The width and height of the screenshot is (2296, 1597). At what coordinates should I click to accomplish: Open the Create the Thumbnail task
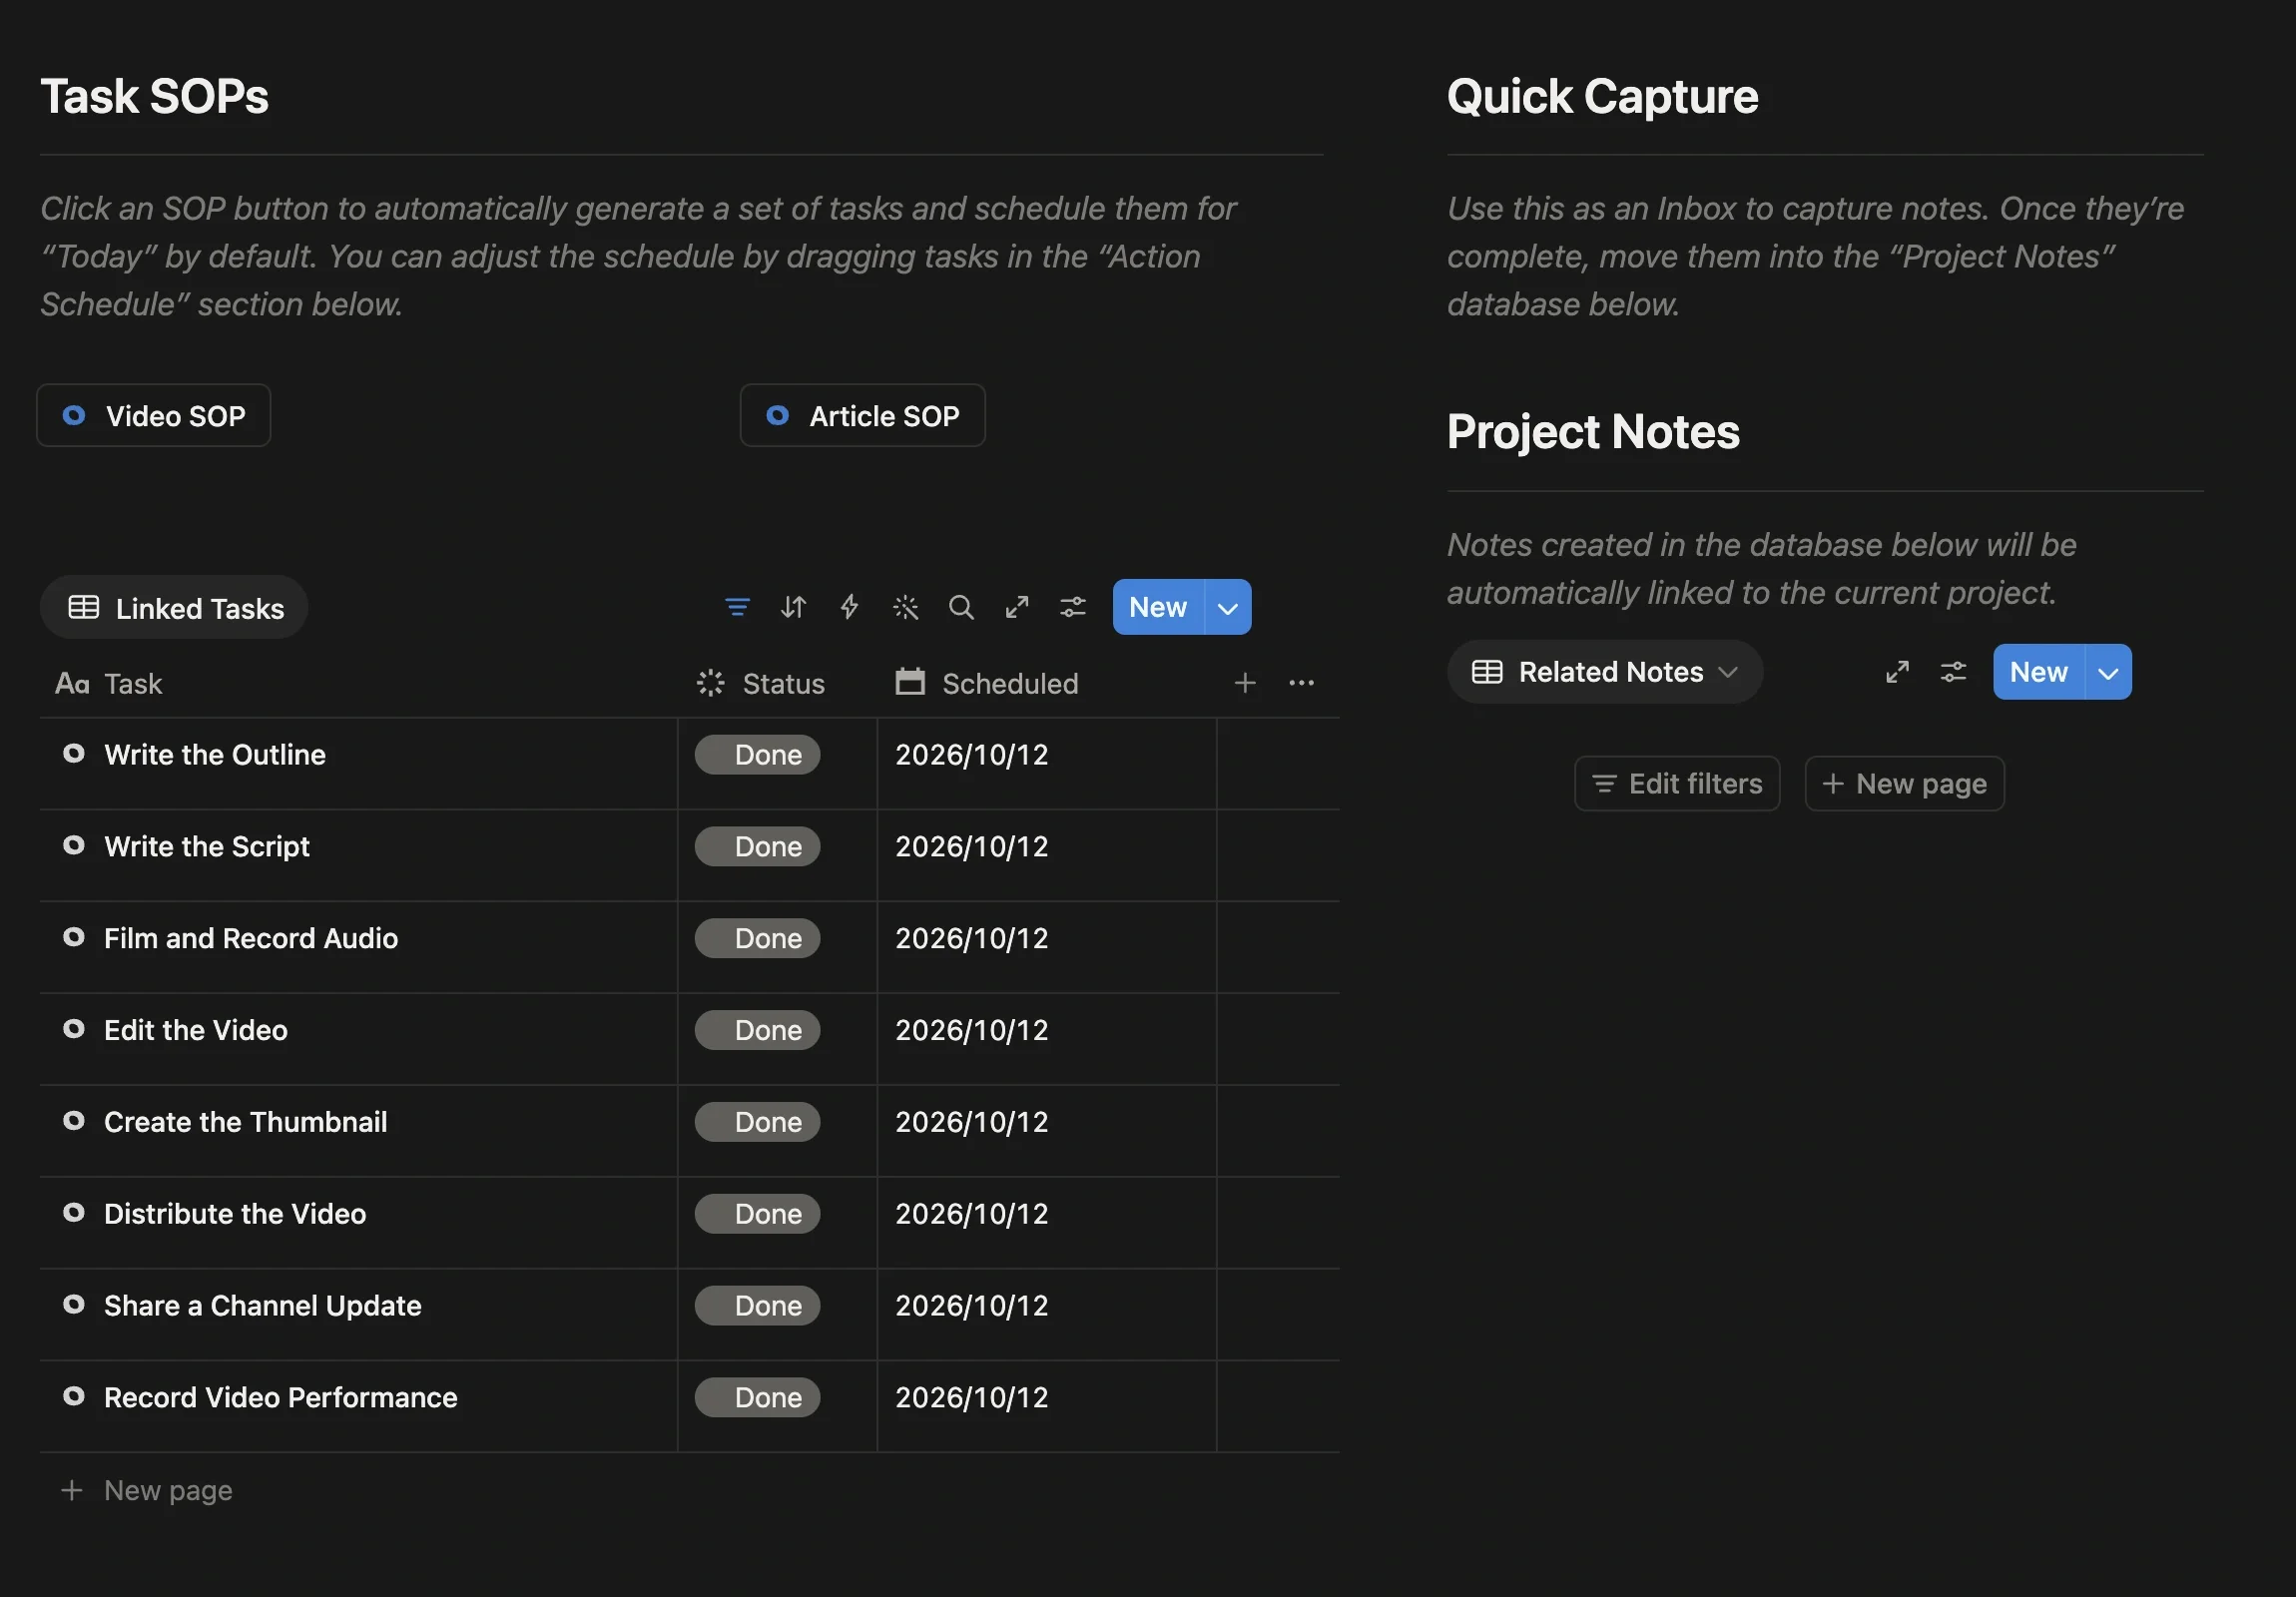(x=246, y=1122)
